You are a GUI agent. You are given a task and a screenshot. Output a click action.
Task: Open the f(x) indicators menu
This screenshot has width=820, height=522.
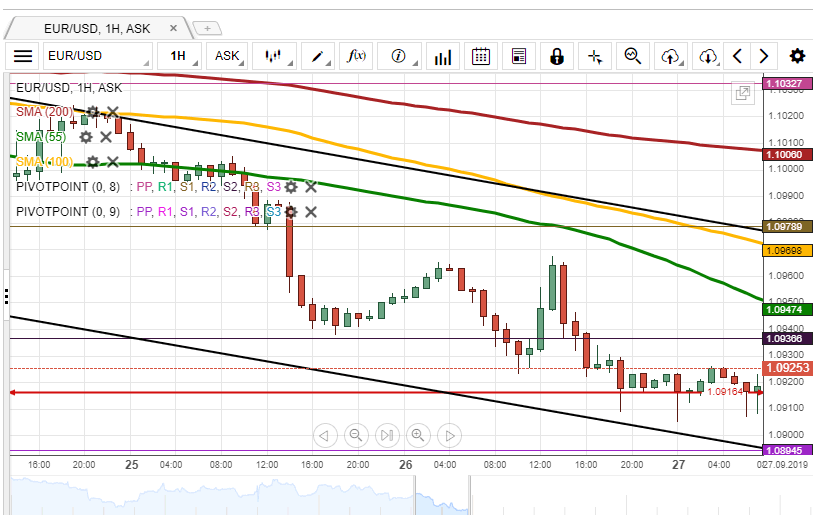point(356,56)
